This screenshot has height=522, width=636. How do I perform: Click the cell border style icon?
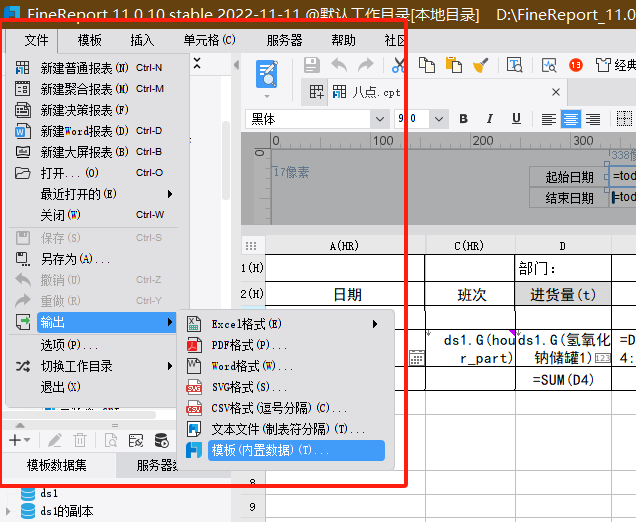(x=624, y=119)
